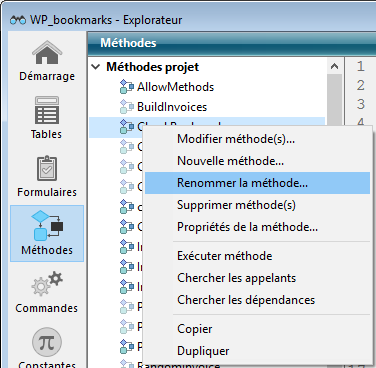Open the Formulaires clipboard icon
The width and height of the screenshot is (376, 368).
(47, 168)
